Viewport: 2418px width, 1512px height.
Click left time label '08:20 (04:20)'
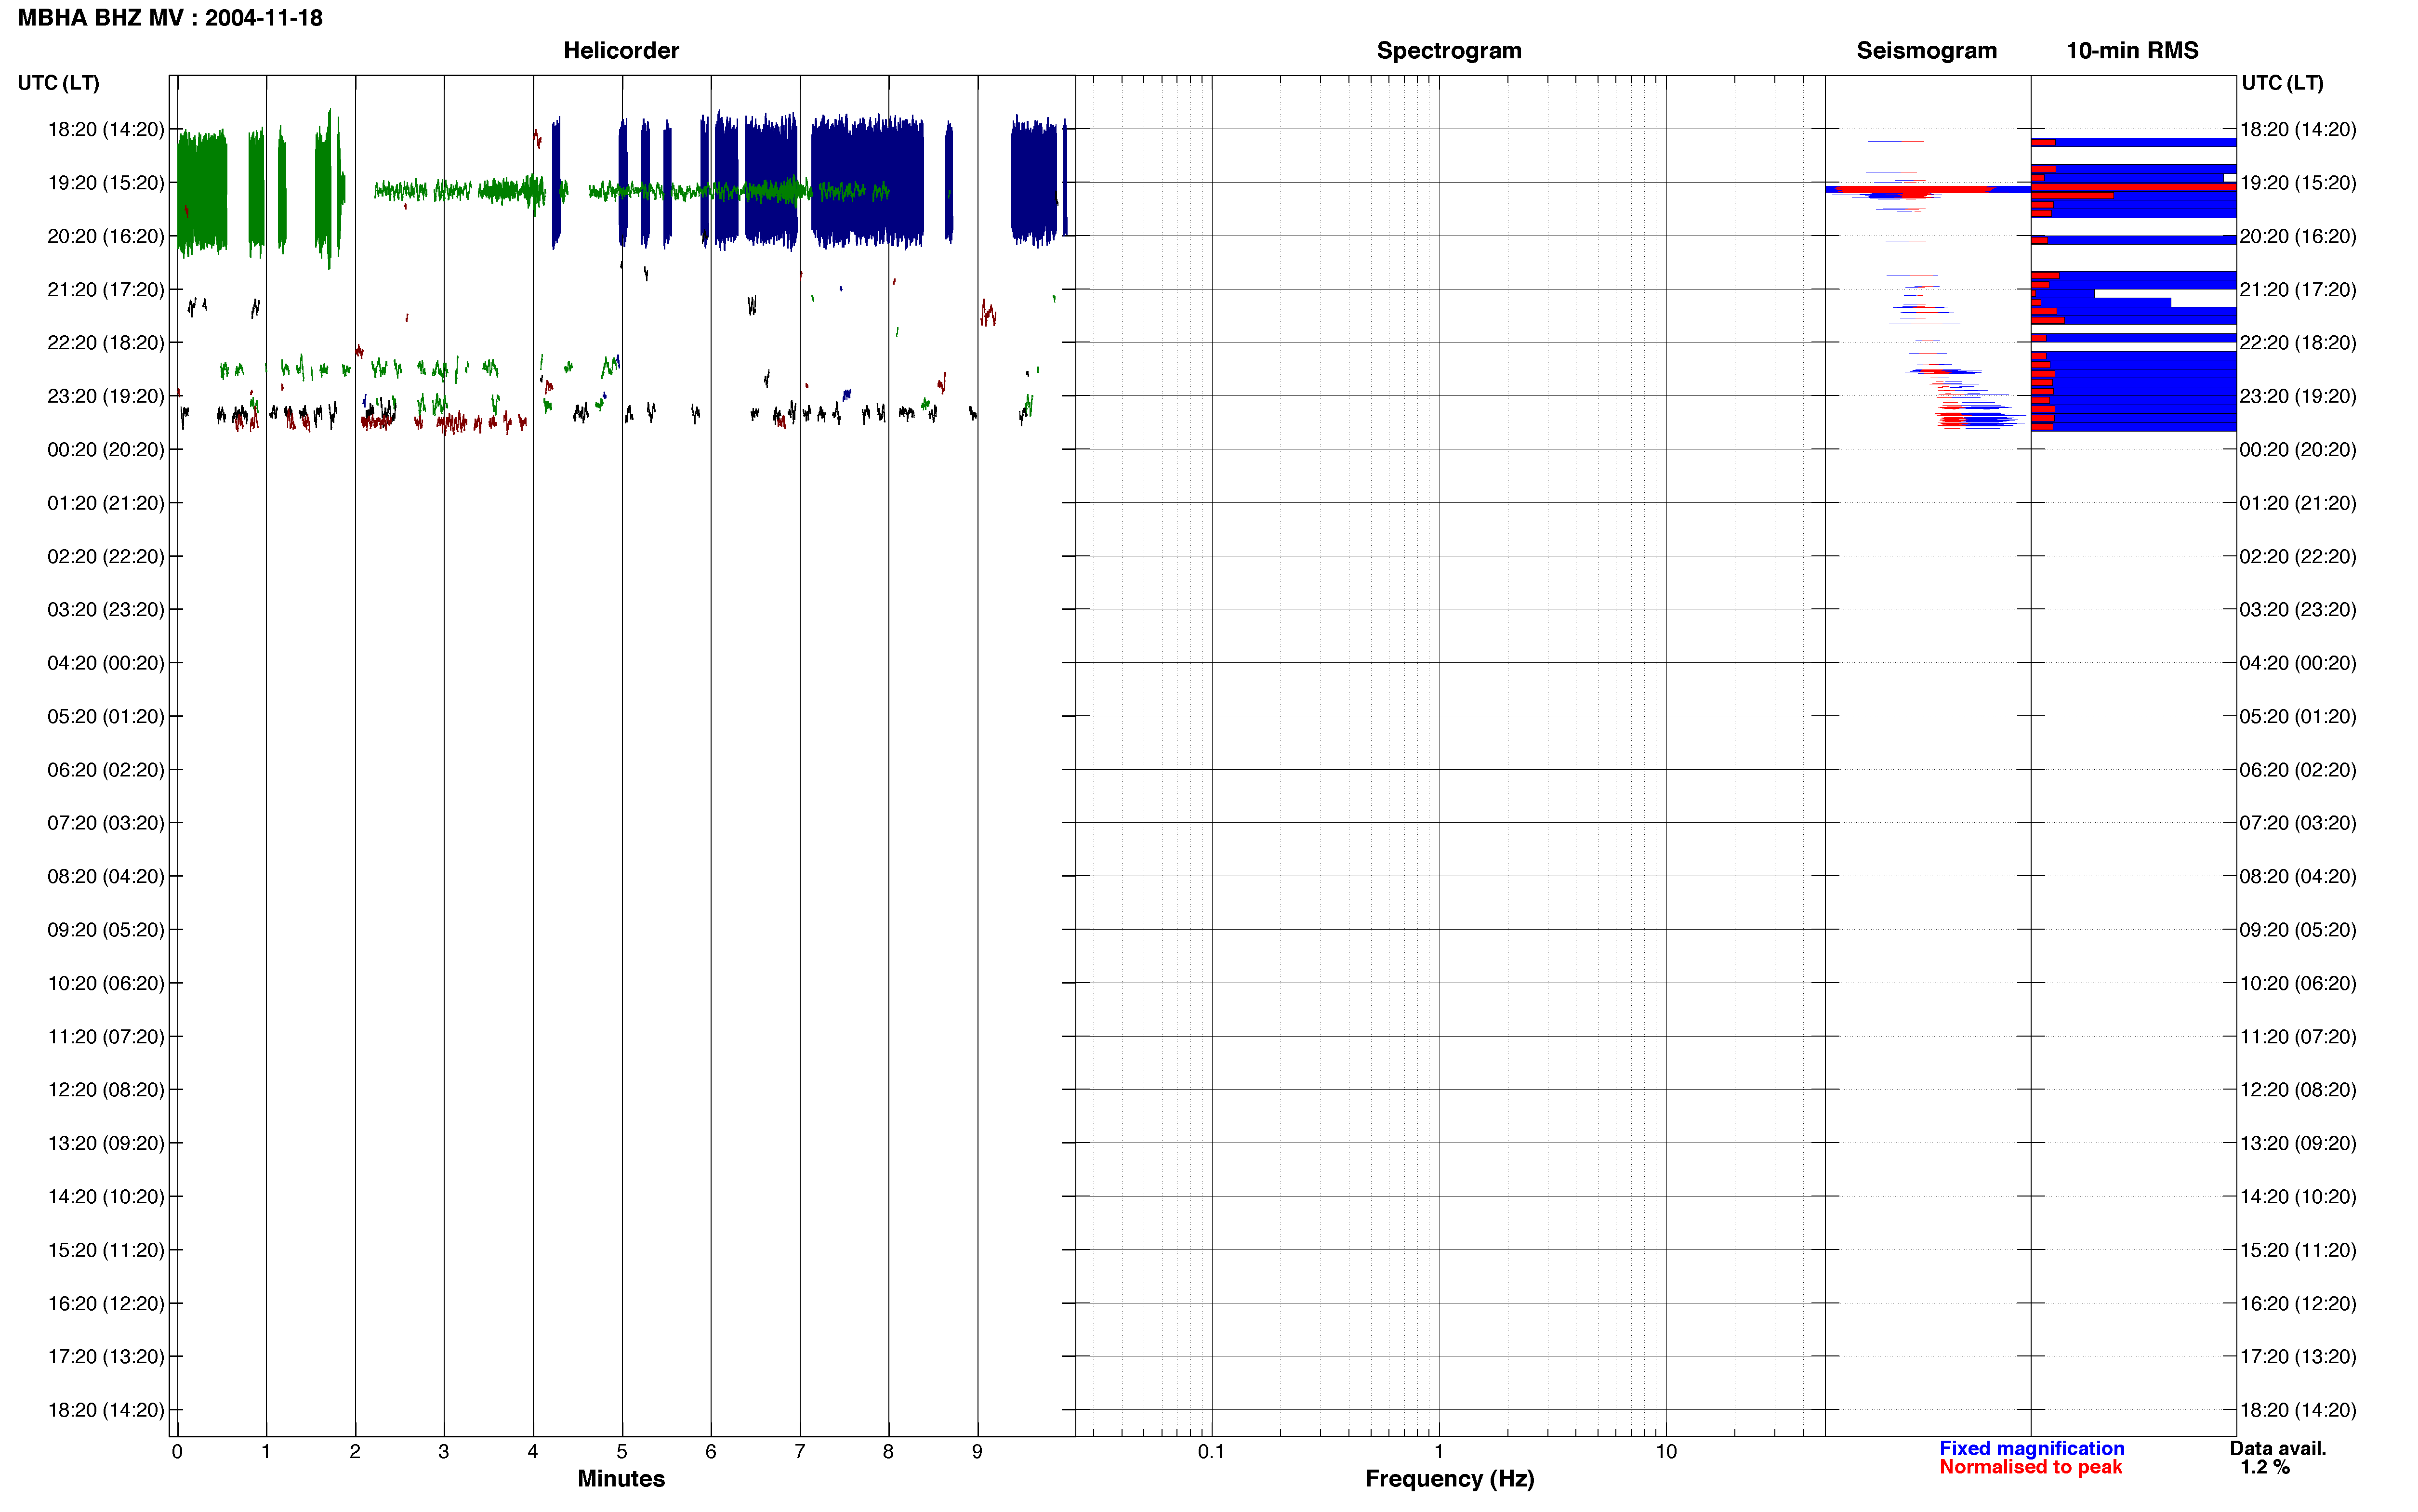click(x=106, y=876)
